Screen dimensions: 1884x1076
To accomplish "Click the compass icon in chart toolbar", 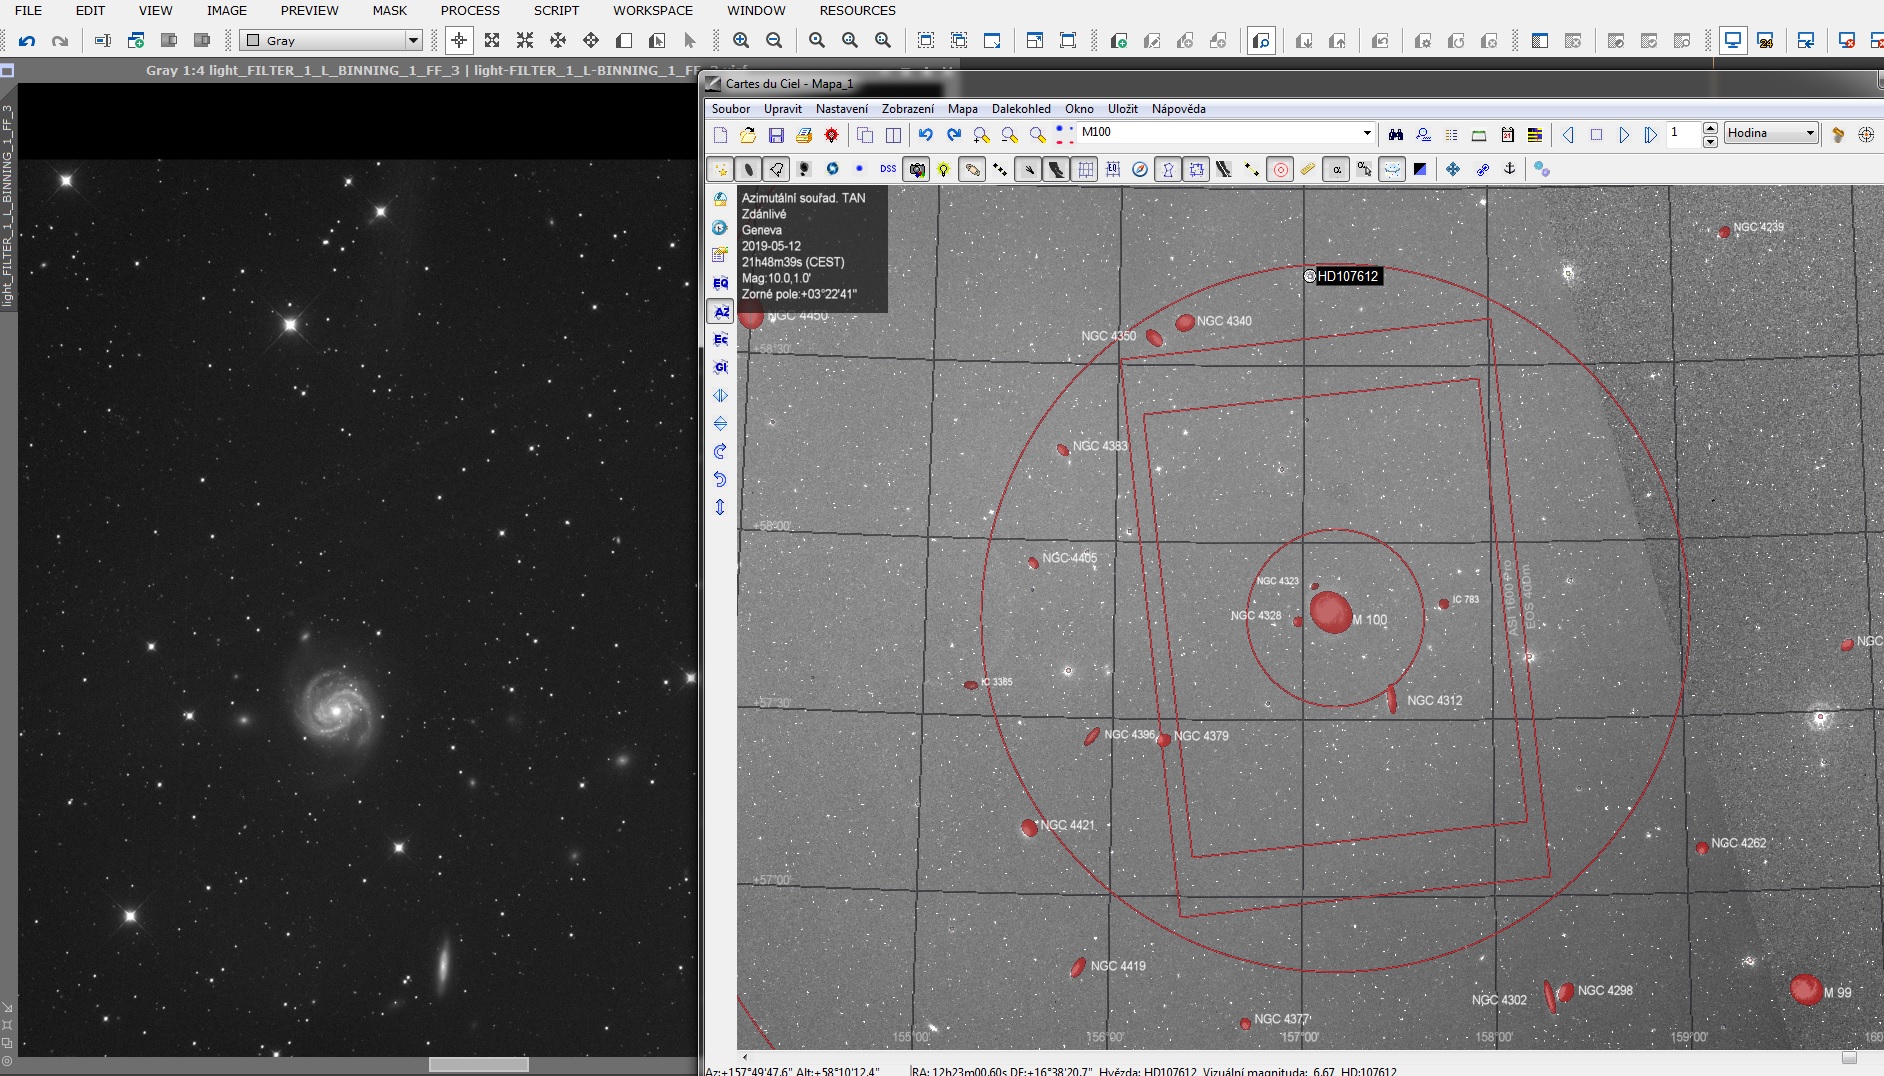I will click(1140, 169).
